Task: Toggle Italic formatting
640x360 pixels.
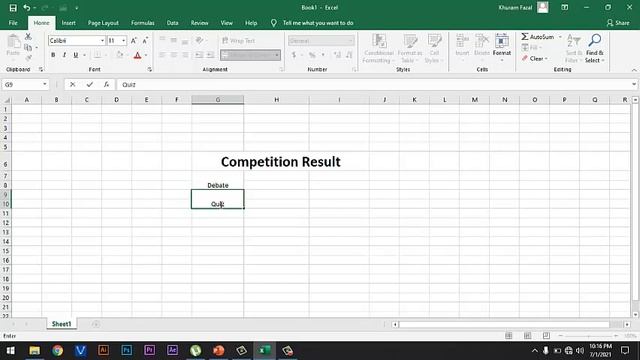Action: tap(64, 55)
